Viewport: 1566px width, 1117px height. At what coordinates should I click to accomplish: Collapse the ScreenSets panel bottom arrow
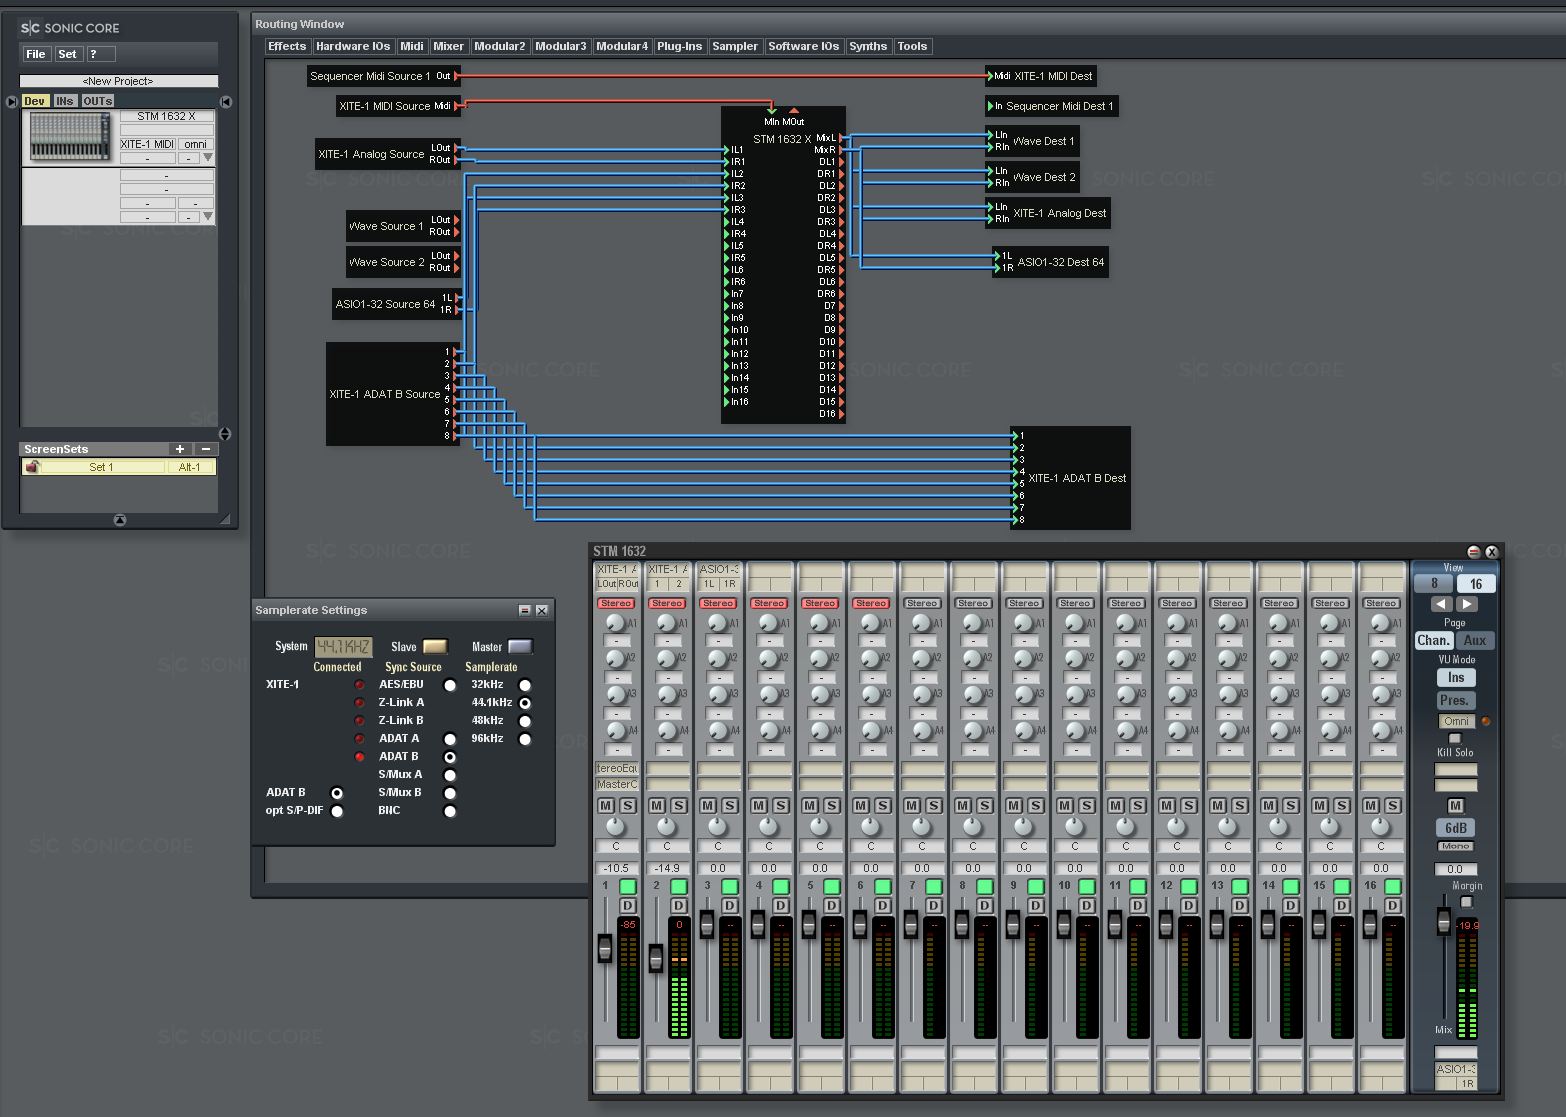[120, 520]
